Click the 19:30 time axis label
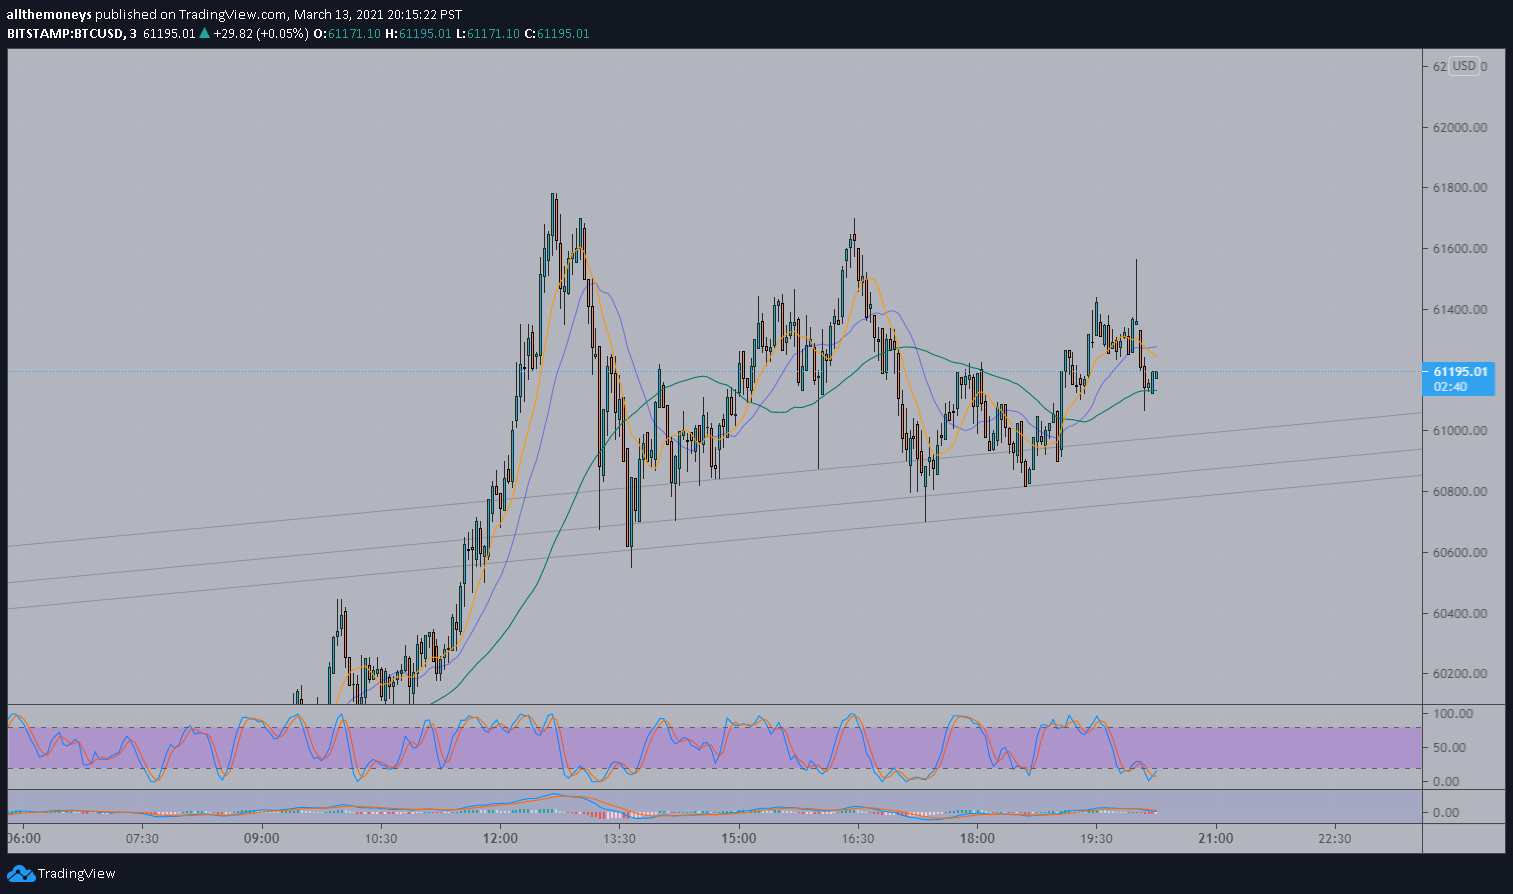 pos(1097,838)
